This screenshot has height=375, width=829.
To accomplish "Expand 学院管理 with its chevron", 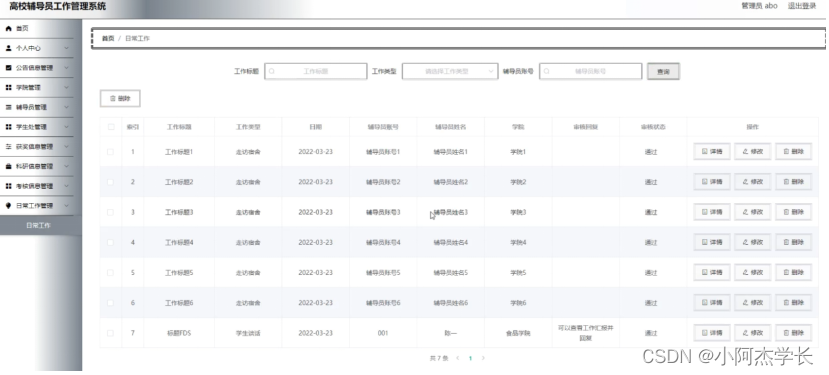I will [x=67, y=87].
